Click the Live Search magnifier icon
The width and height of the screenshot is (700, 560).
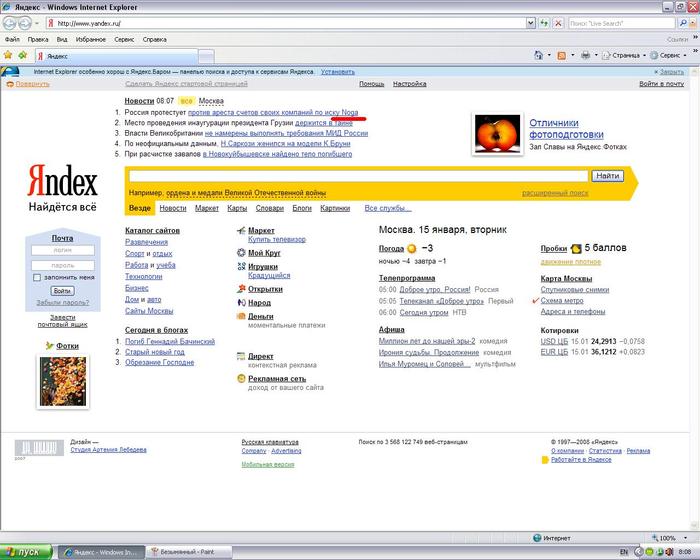(x=683, y=23)
